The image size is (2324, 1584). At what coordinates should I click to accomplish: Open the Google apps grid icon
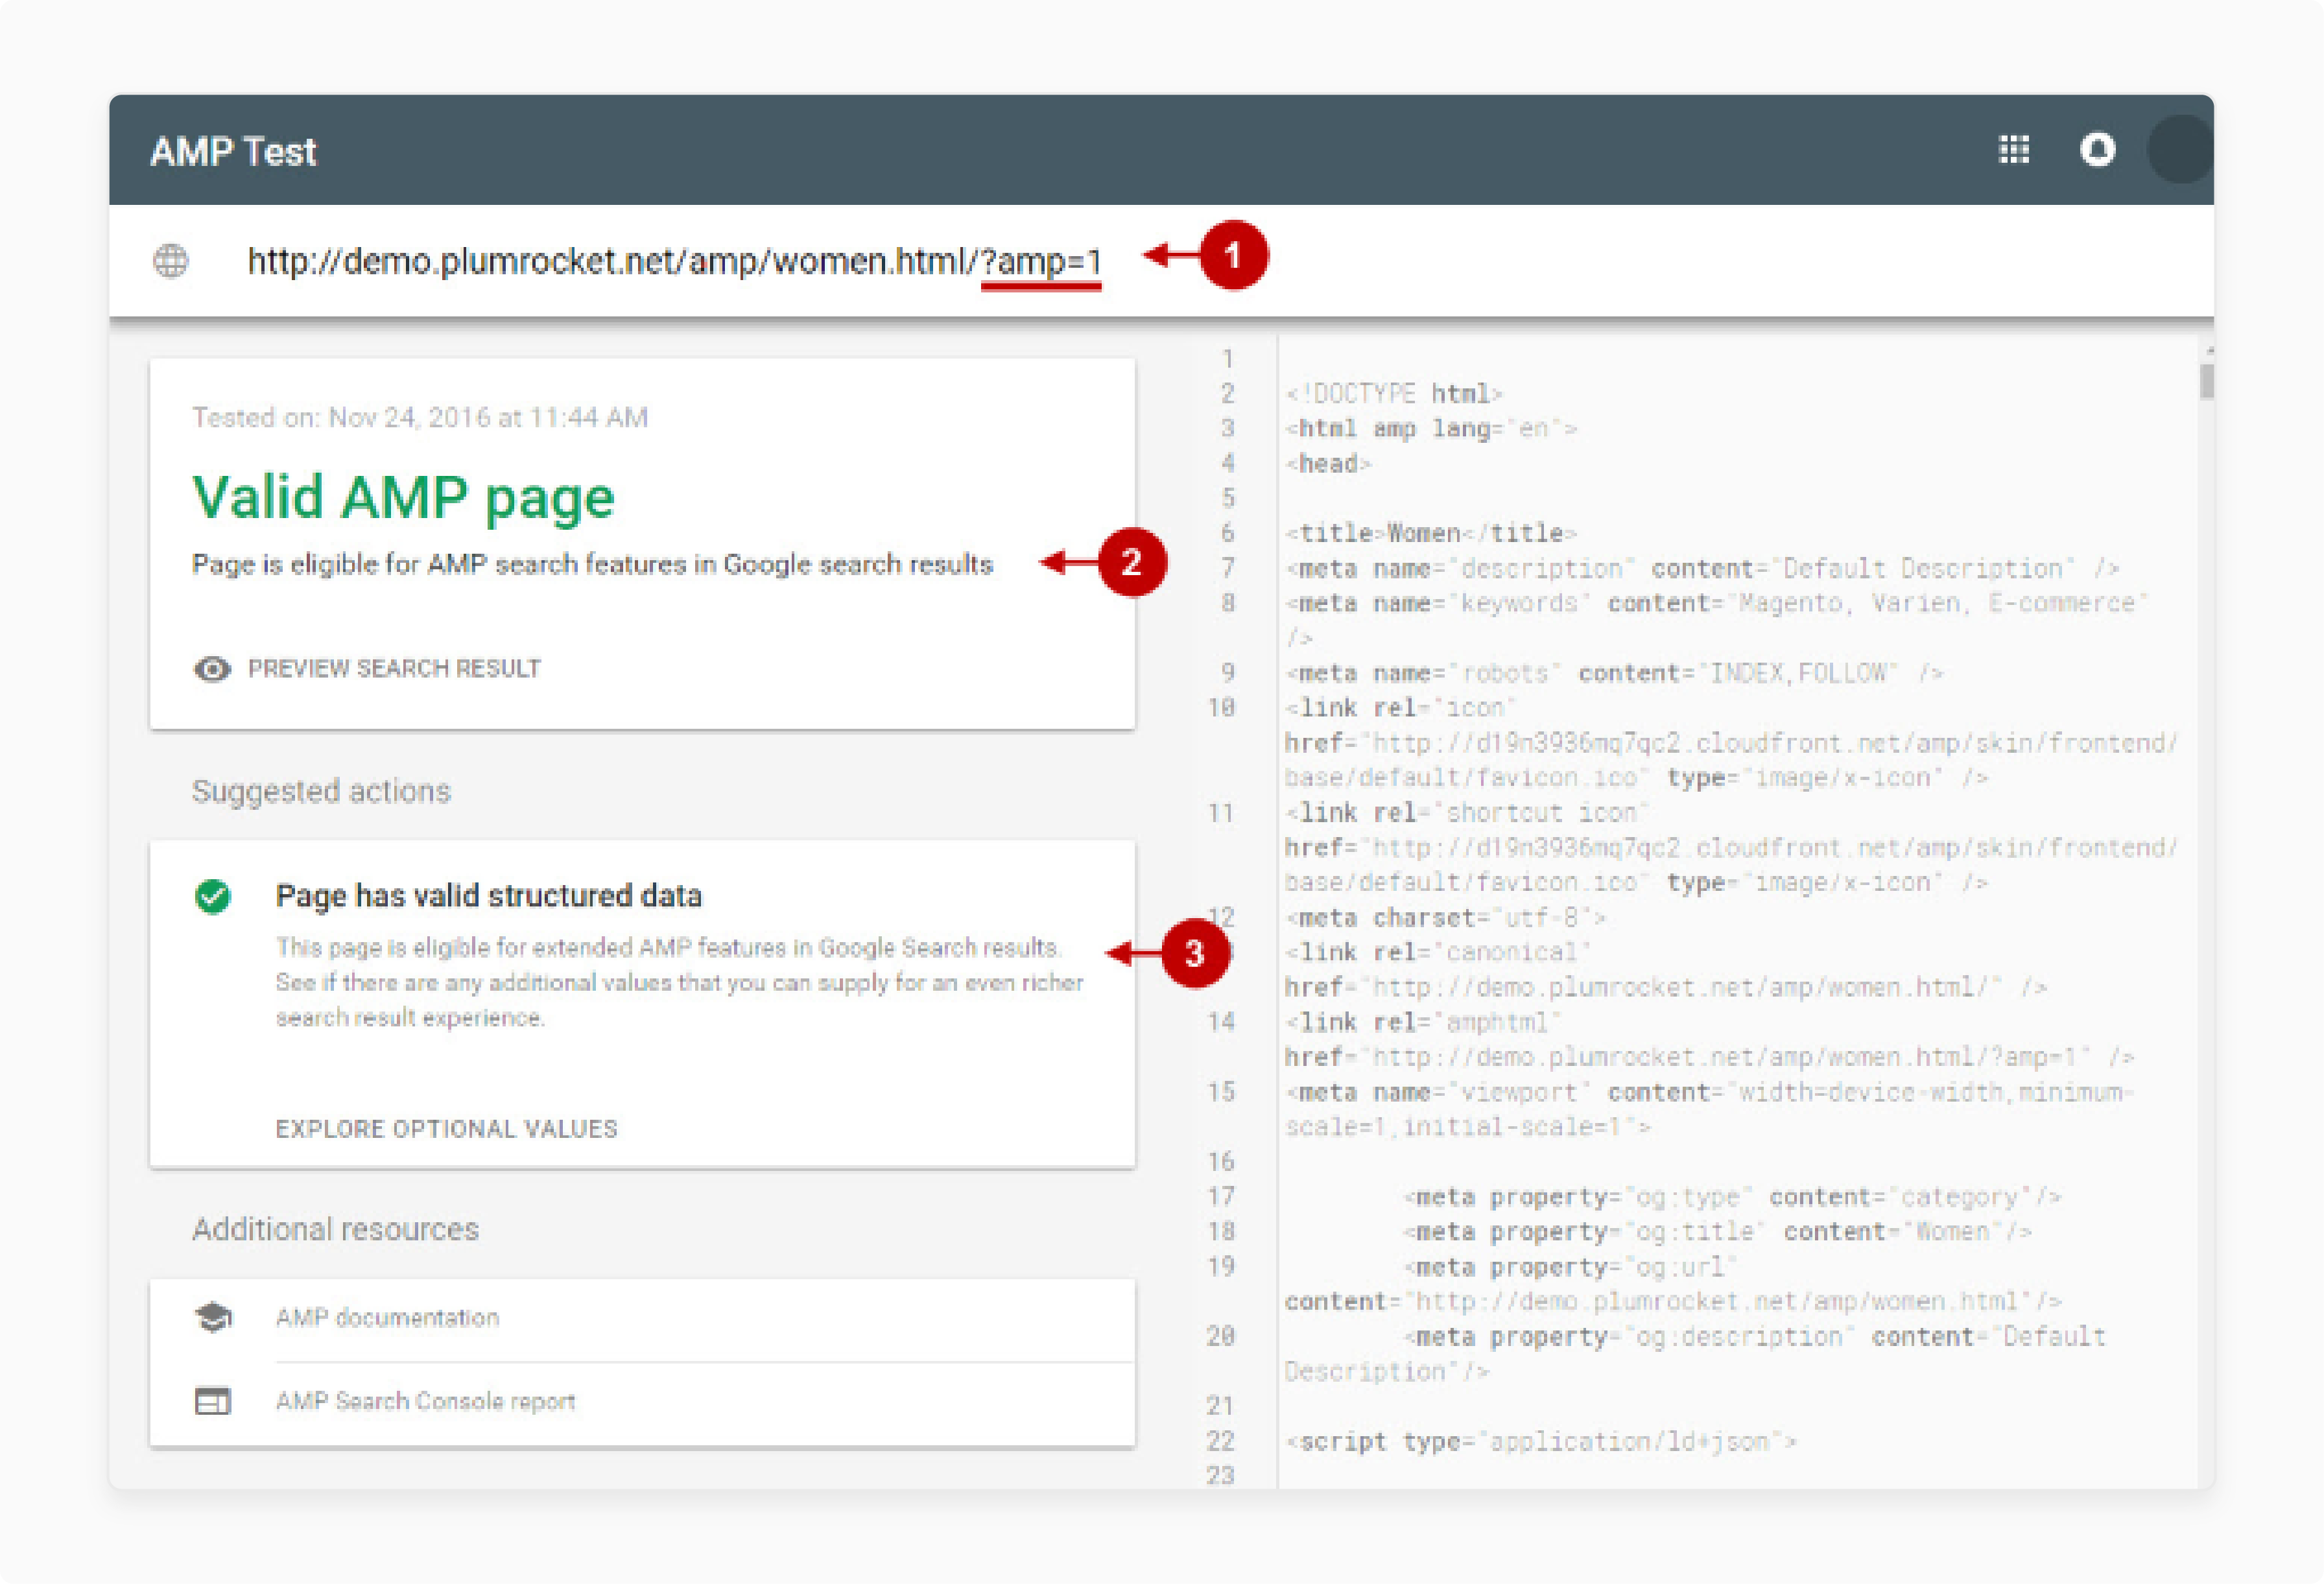2013,150
